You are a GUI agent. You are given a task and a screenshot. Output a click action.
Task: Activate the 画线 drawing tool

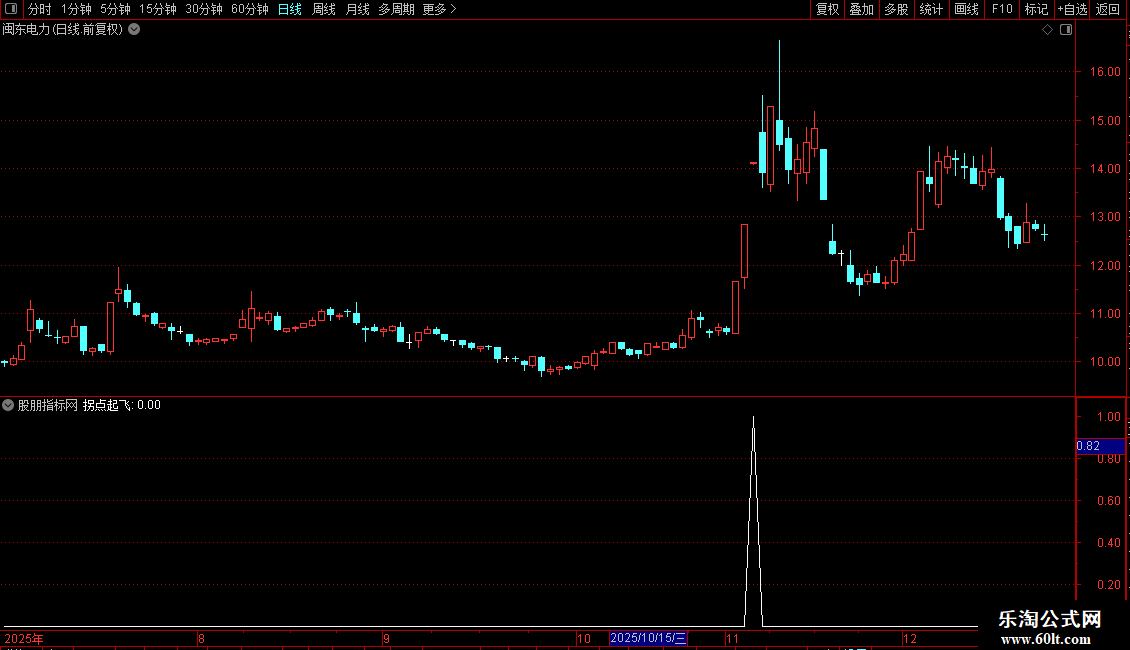(x=966, y=9)
